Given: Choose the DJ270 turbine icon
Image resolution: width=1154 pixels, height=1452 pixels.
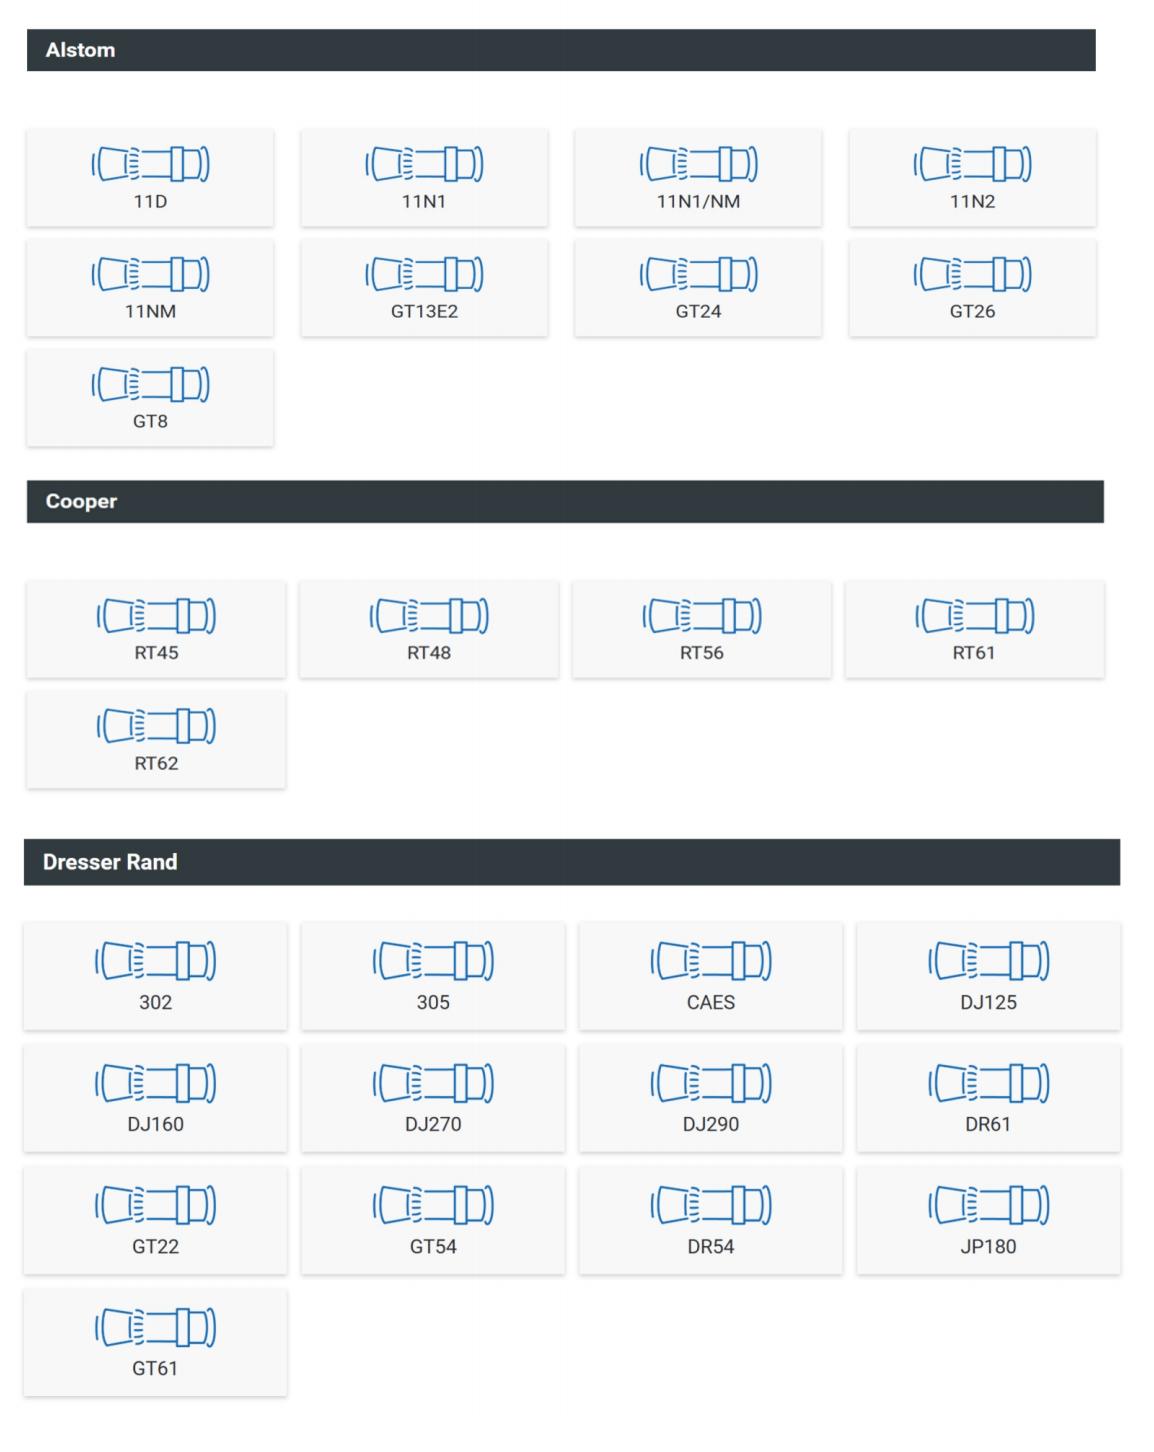Looking at the screenshot, I should [433, 1083].
